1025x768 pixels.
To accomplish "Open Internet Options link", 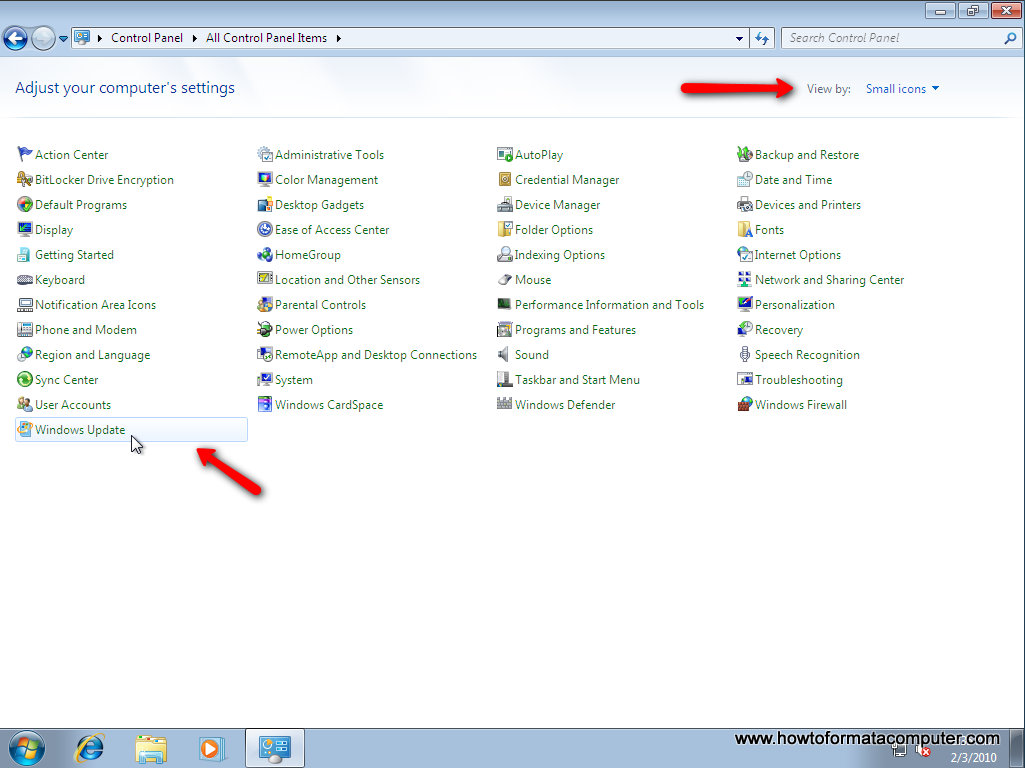I will pos(798,255).
